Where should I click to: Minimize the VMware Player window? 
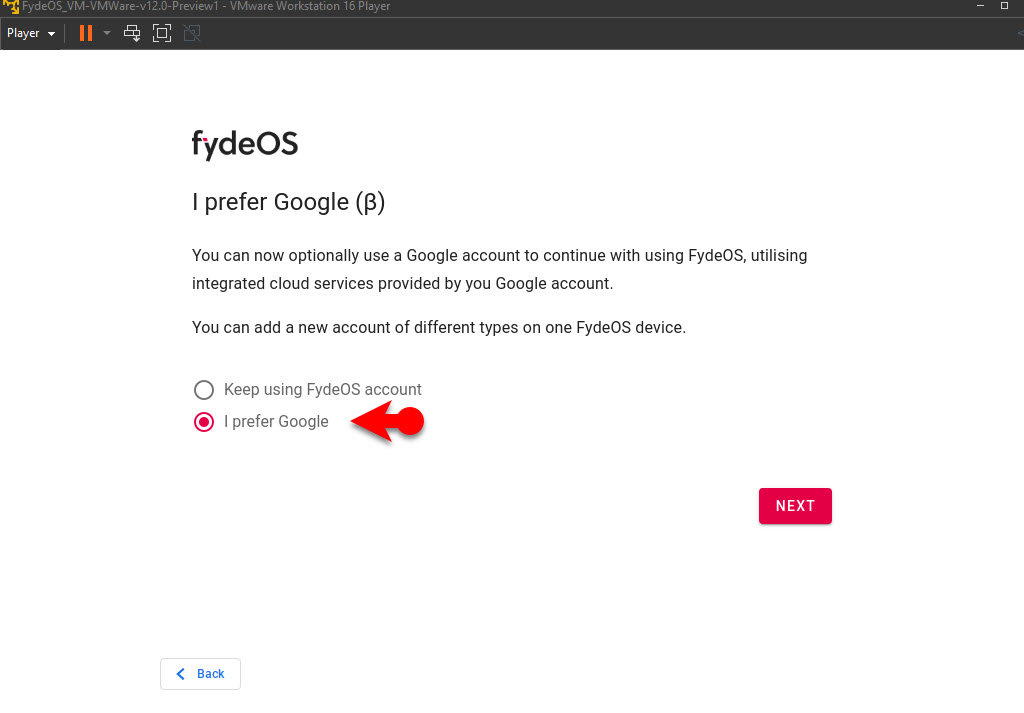[x=980, y=6]
